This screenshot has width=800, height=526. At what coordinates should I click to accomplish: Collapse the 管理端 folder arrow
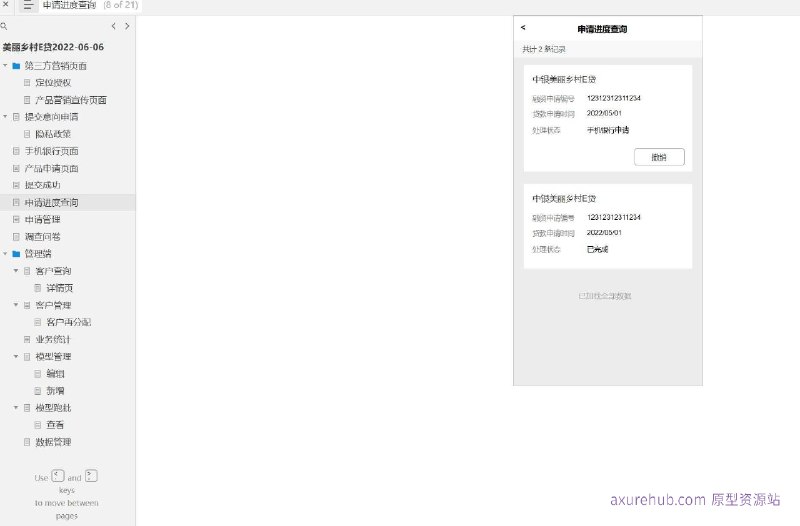point(5,253)
